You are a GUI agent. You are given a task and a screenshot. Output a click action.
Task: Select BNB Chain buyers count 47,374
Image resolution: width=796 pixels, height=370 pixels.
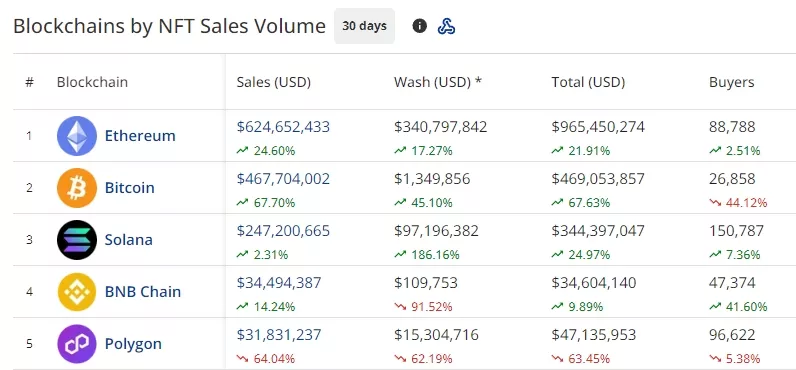click(x=732, y=283)
